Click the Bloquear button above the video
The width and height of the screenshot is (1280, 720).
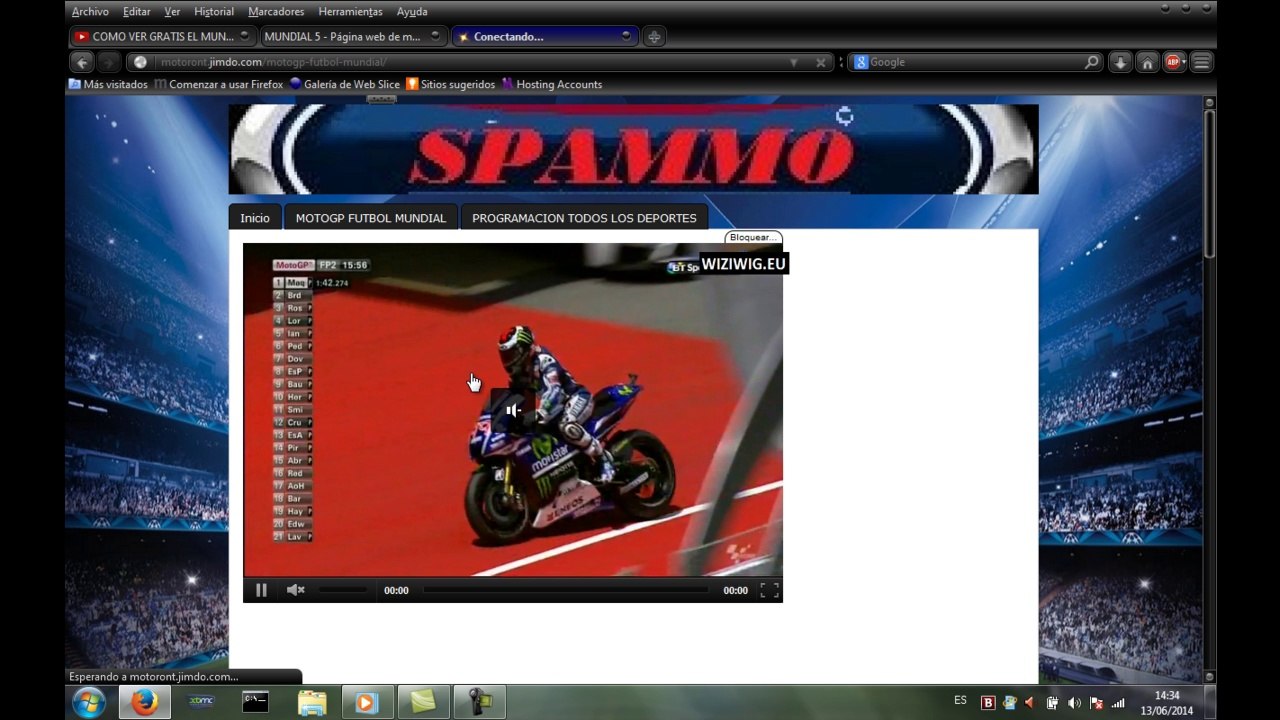click(x=753, y=237)
